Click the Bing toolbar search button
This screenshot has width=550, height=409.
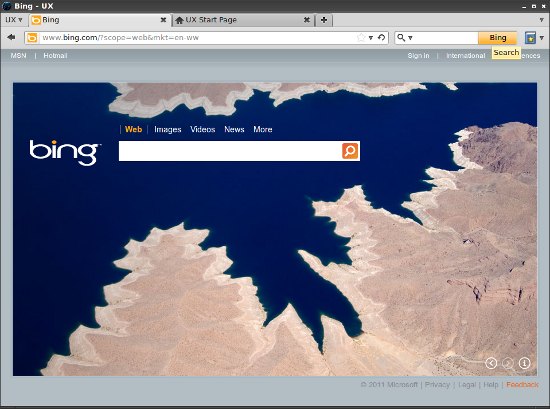(x=497, y=38)
